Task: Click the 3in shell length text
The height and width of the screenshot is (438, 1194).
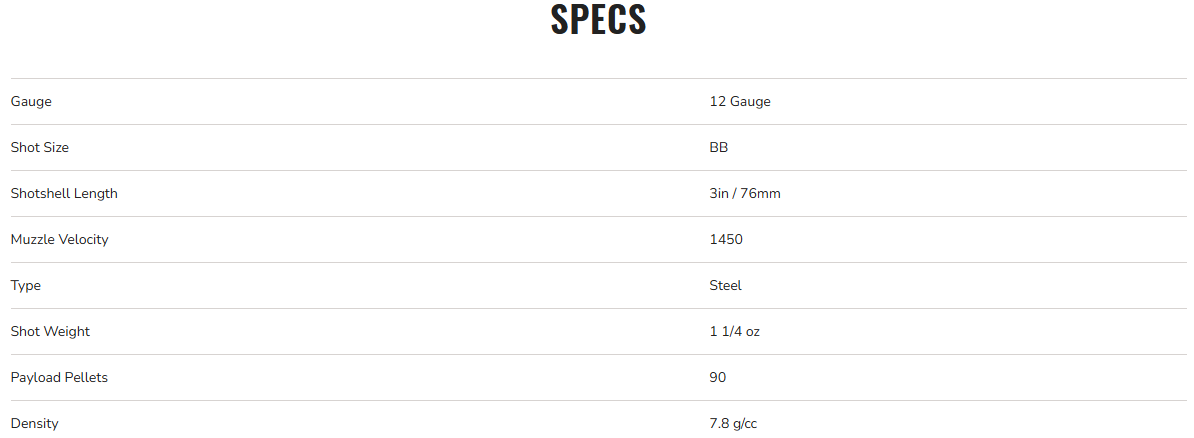Action: [x=719, y=193]
